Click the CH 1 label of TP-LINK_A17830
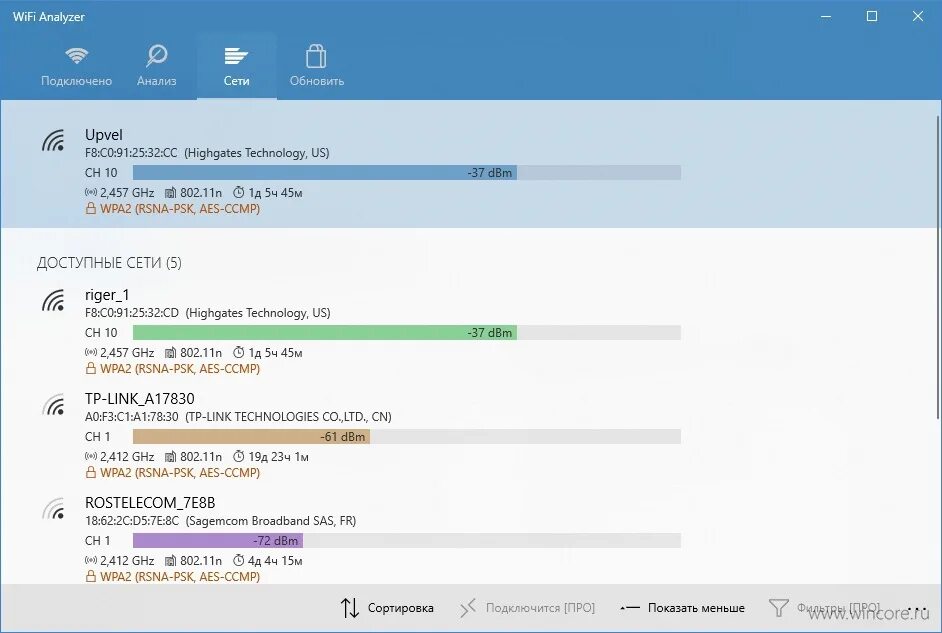 97,437
